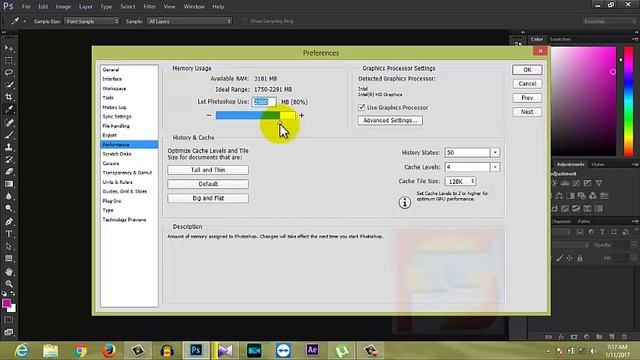Select the Lasso tool
Image resolution: width=640 pixels, height=360 pixels.
(9, 73)
